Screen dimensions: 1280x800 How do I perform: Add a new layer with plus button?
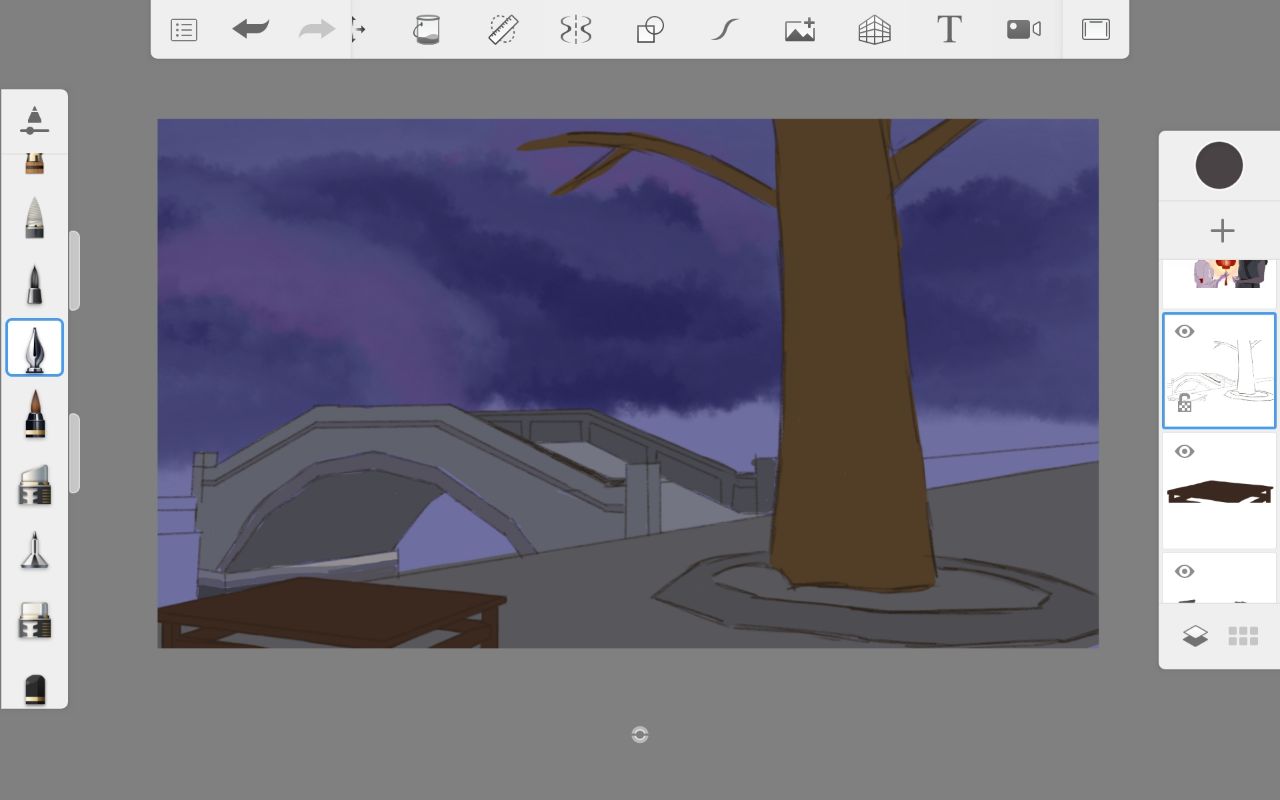(1222, 231)
